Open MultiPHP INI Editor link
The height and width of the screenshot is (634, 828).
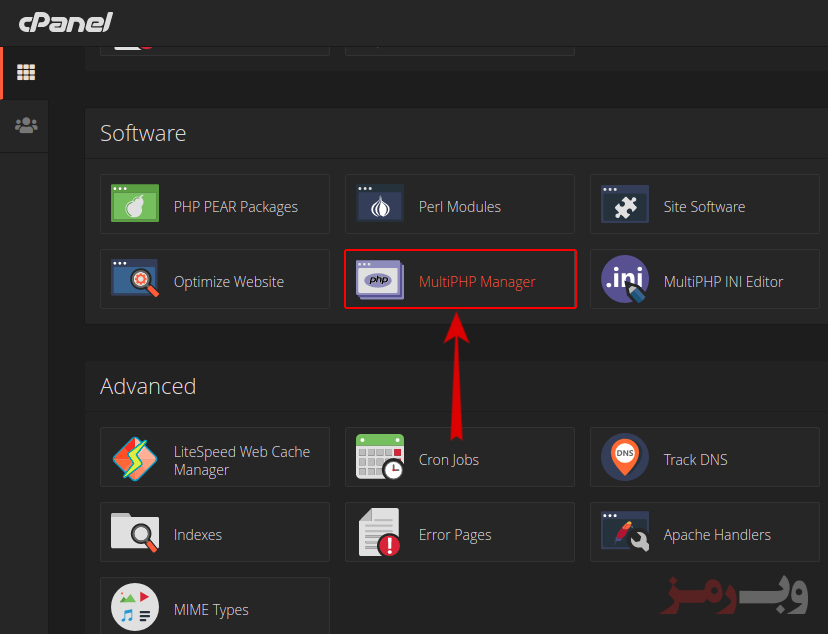point(723,282)
